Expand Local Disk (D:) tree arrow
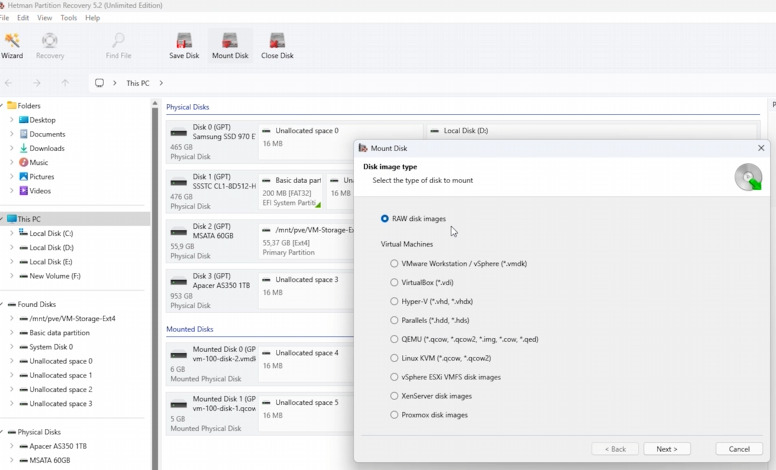The width and height of the screenshot is (776, 470). click(11, 247)
